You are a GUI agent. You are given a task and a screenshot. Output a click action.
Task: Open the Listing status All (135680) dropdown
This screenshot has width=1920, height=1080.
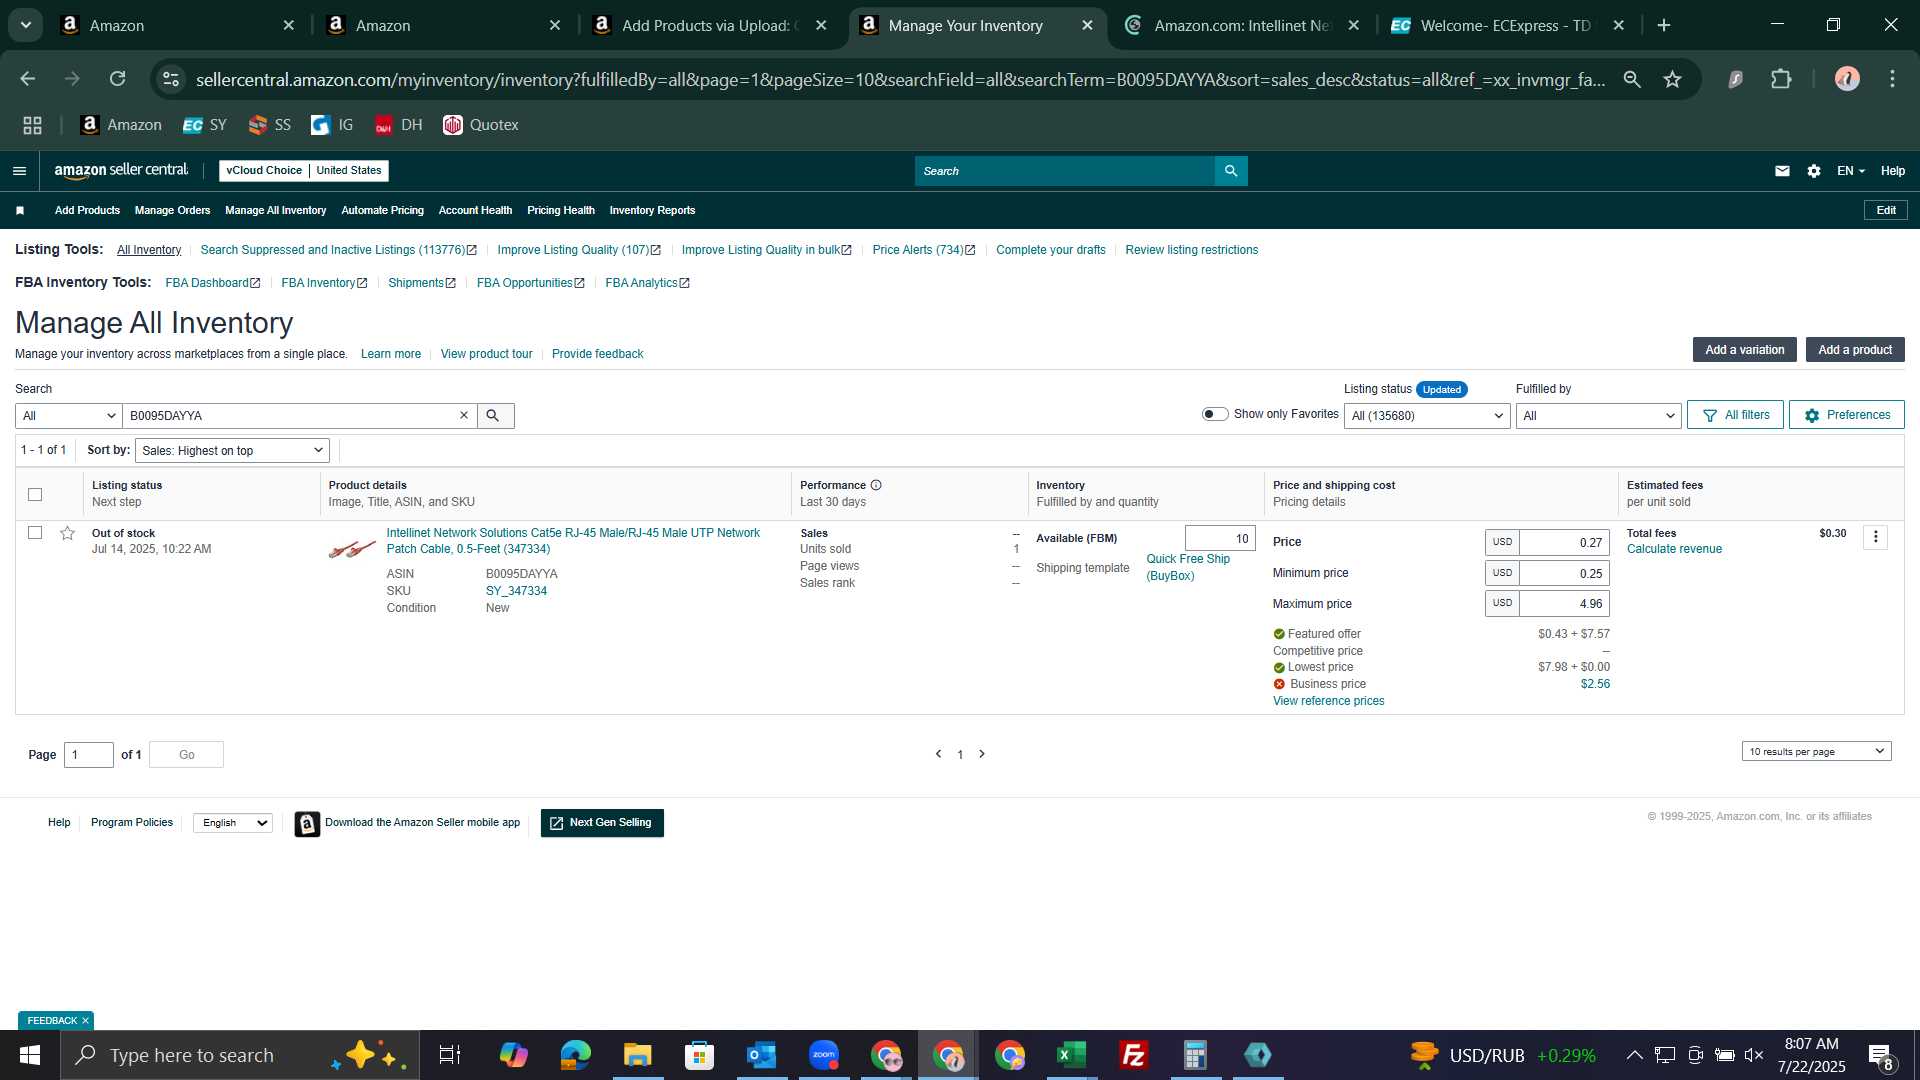tap(1427, 416)
